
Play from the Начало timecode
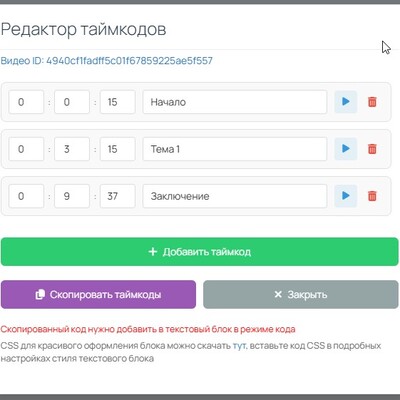(x=346, y=102)
